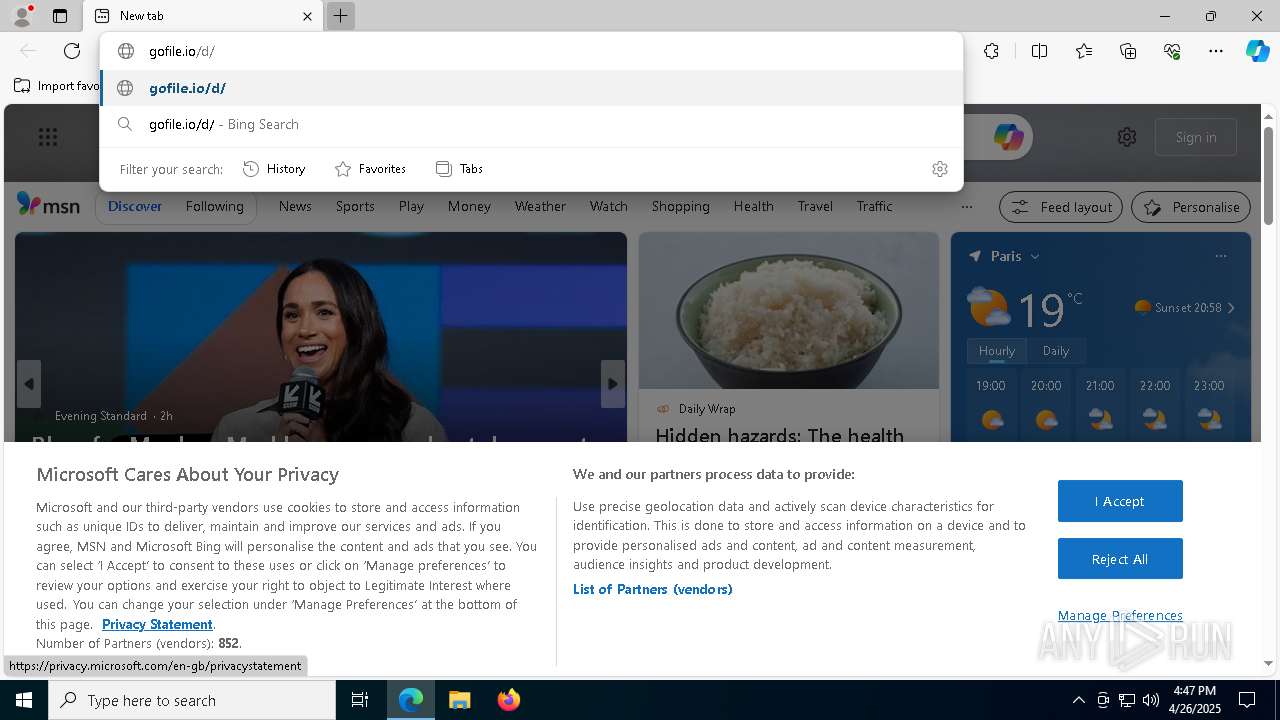
Task: Open the Travel category
Action: pyautogui.click(x=815, y=206)
